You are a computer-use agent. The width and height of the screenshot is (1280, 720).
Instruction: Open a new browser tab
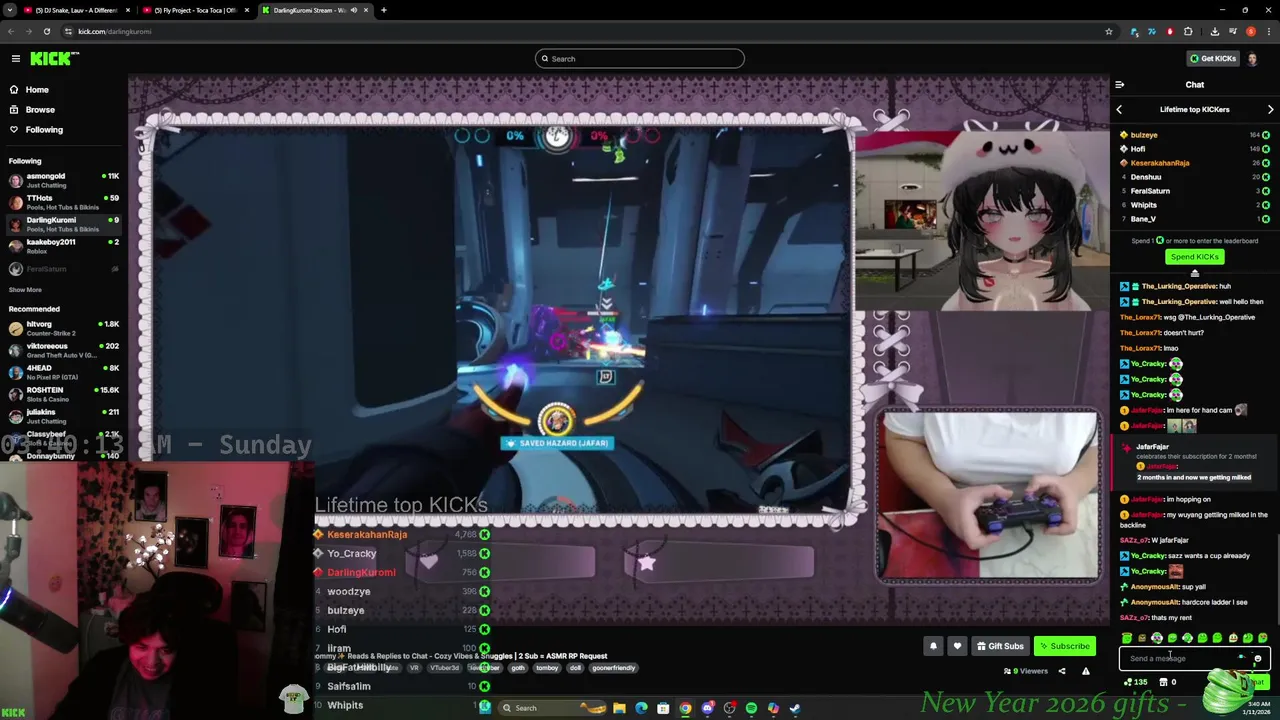tap(383, 10)
